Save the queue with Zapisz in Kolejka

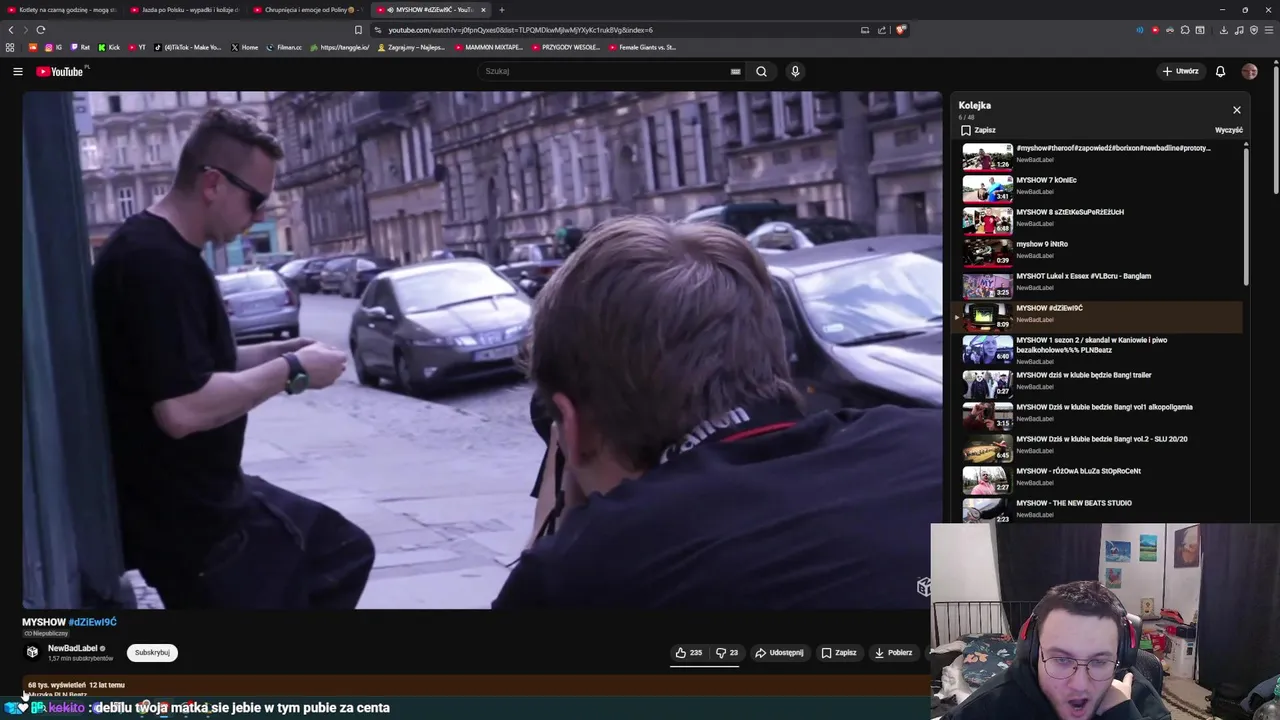pyautogui.click(x=978, y=130)
